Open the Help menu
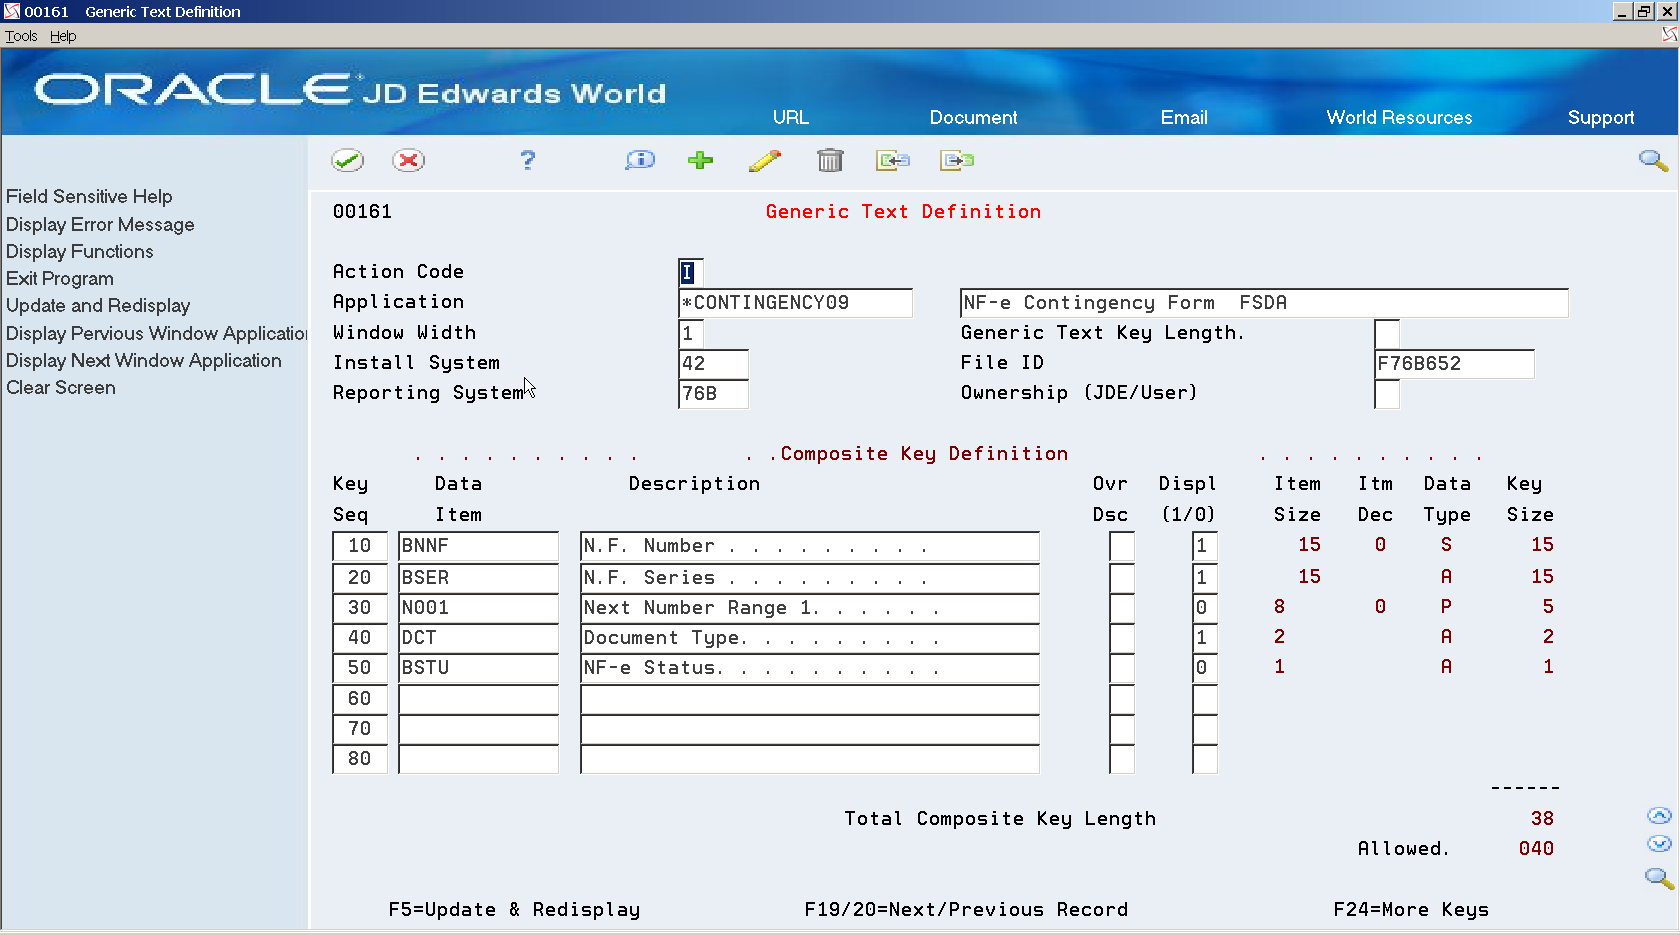The height and width of the screenshot is (935, 1680). click(x=63, y=36)
